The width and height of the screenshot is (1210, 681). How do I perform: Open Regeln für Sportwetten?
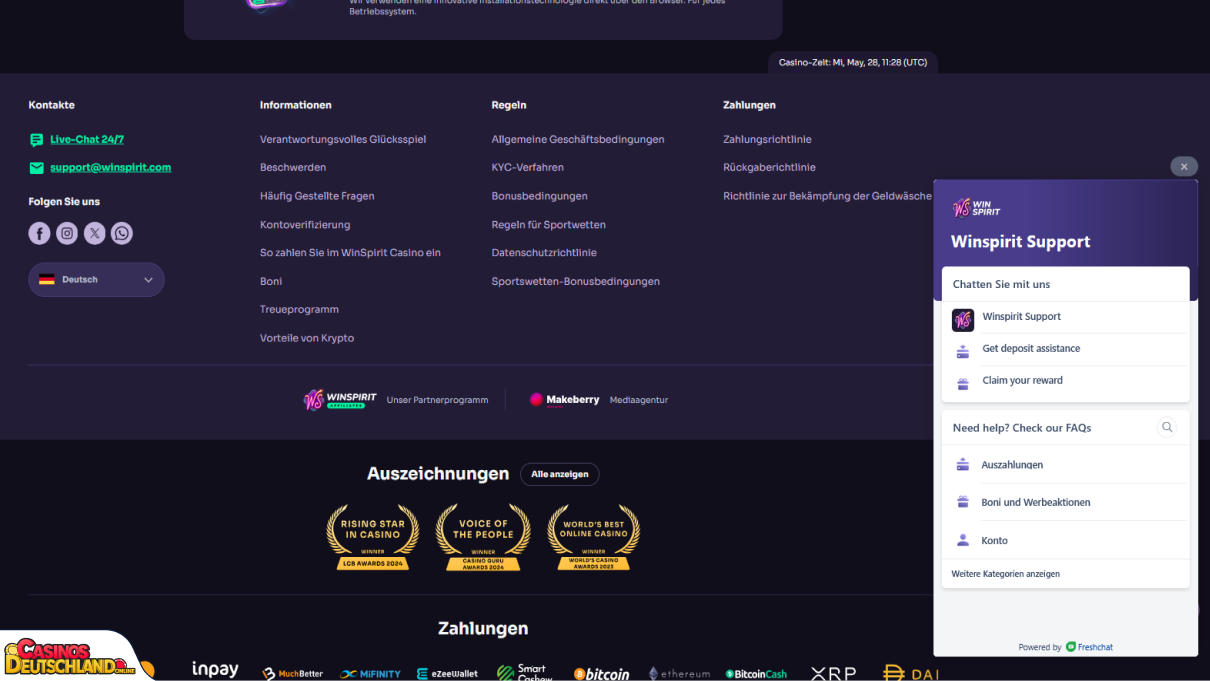pyautogui.click(x=548, y=225)
